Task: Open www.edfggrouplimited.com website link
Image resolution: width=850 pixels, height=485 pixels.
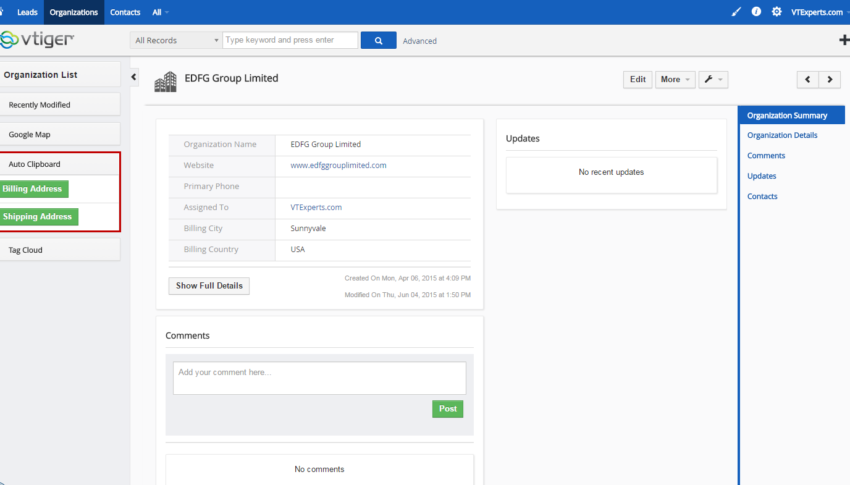Action: click(338, 165)
